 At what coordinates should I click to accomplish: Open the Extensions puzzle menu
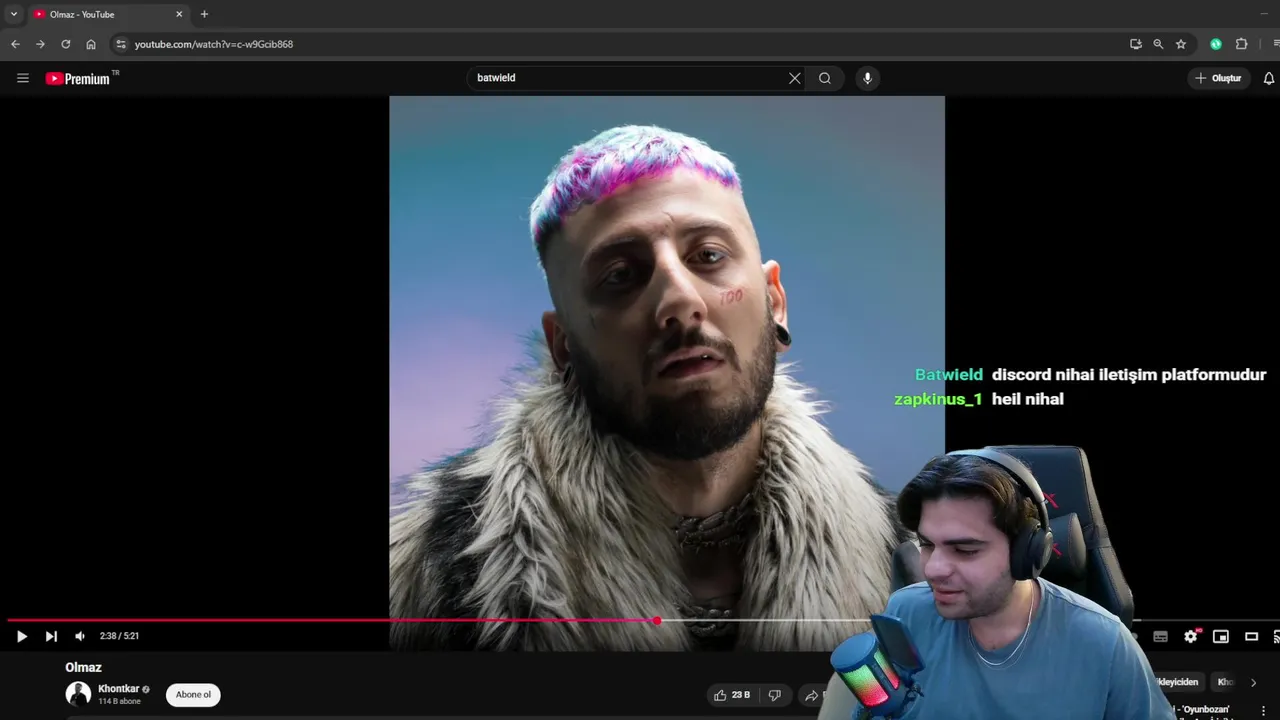tap(1242, 44)
